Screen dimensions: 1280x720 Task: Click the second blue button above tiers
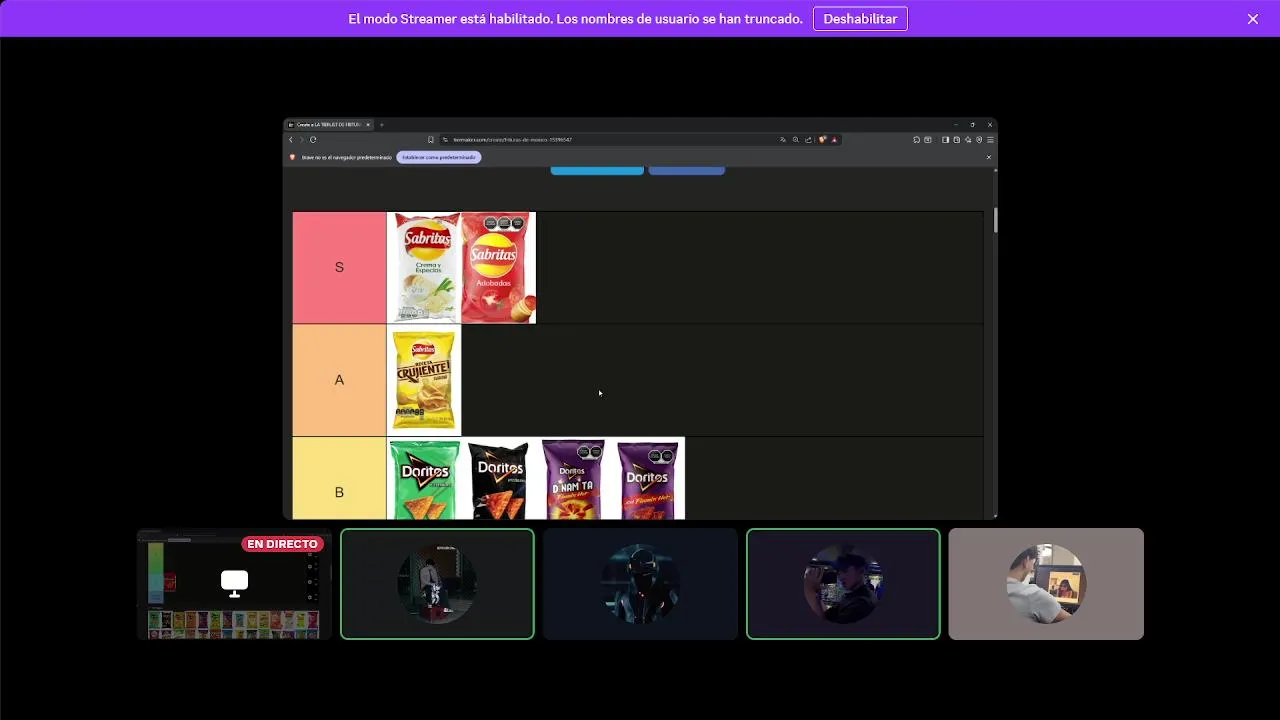click(687, 170)
